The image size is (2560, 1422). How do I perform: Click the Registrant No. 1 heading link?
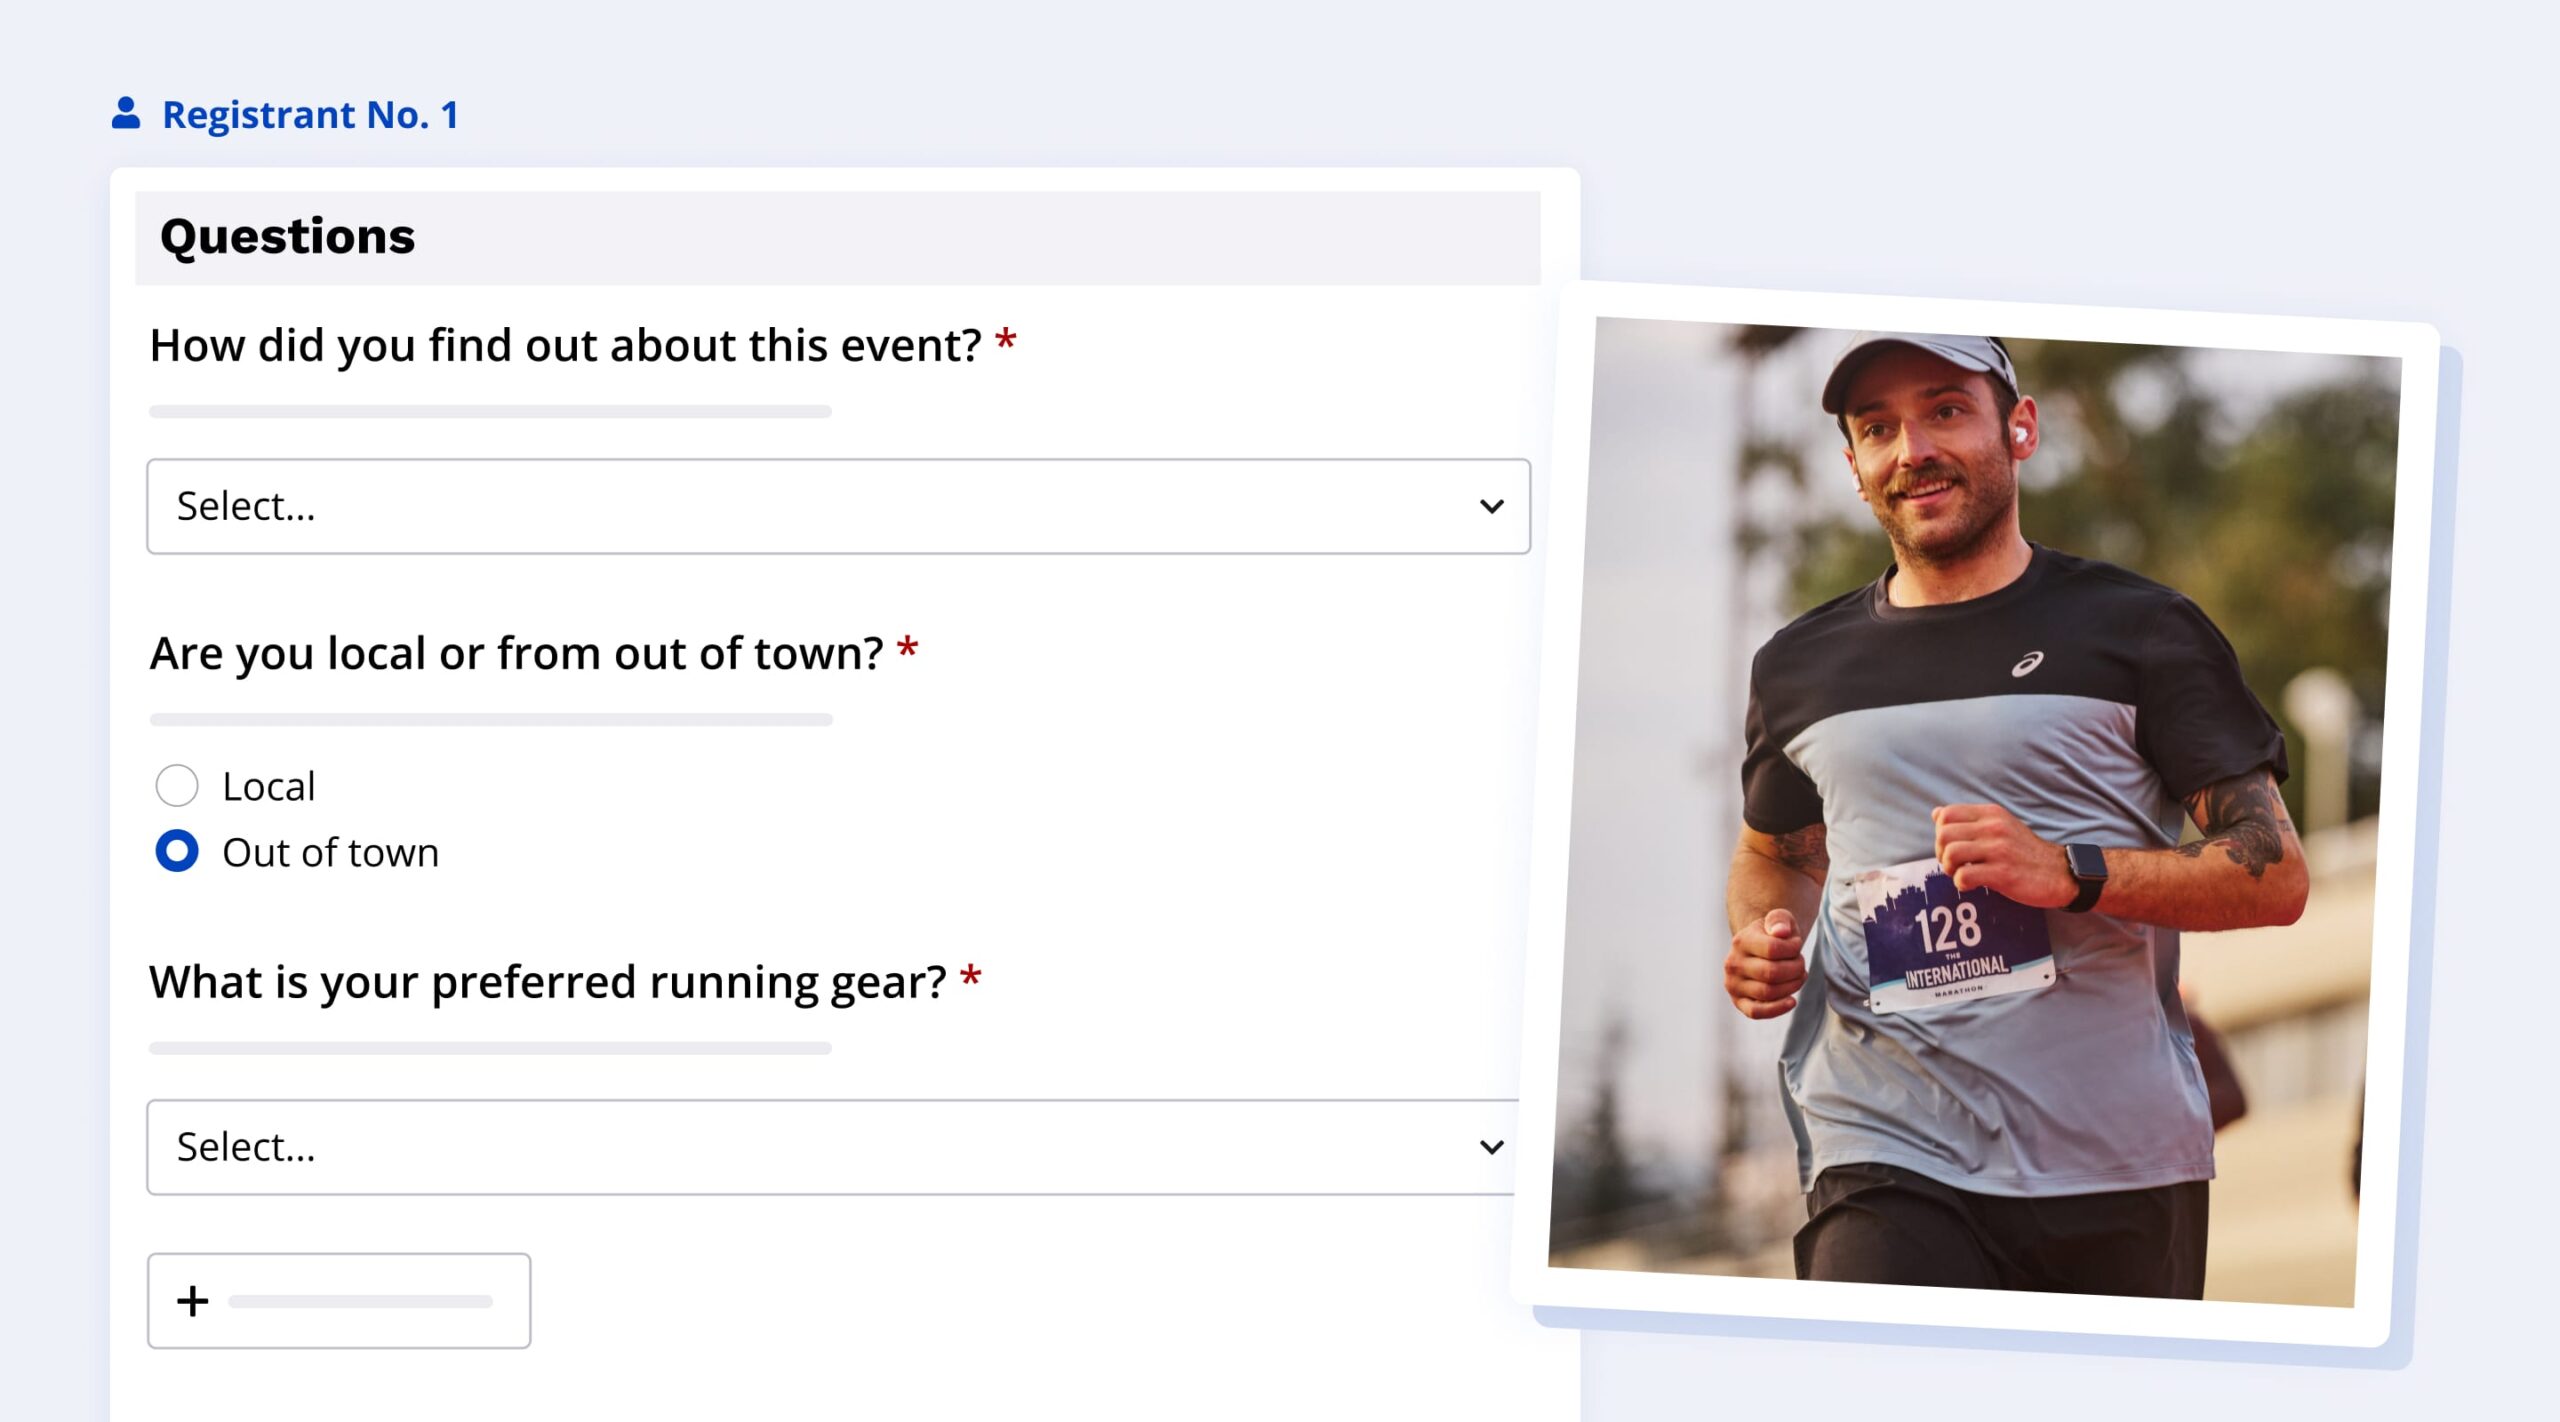pos(310,115)
